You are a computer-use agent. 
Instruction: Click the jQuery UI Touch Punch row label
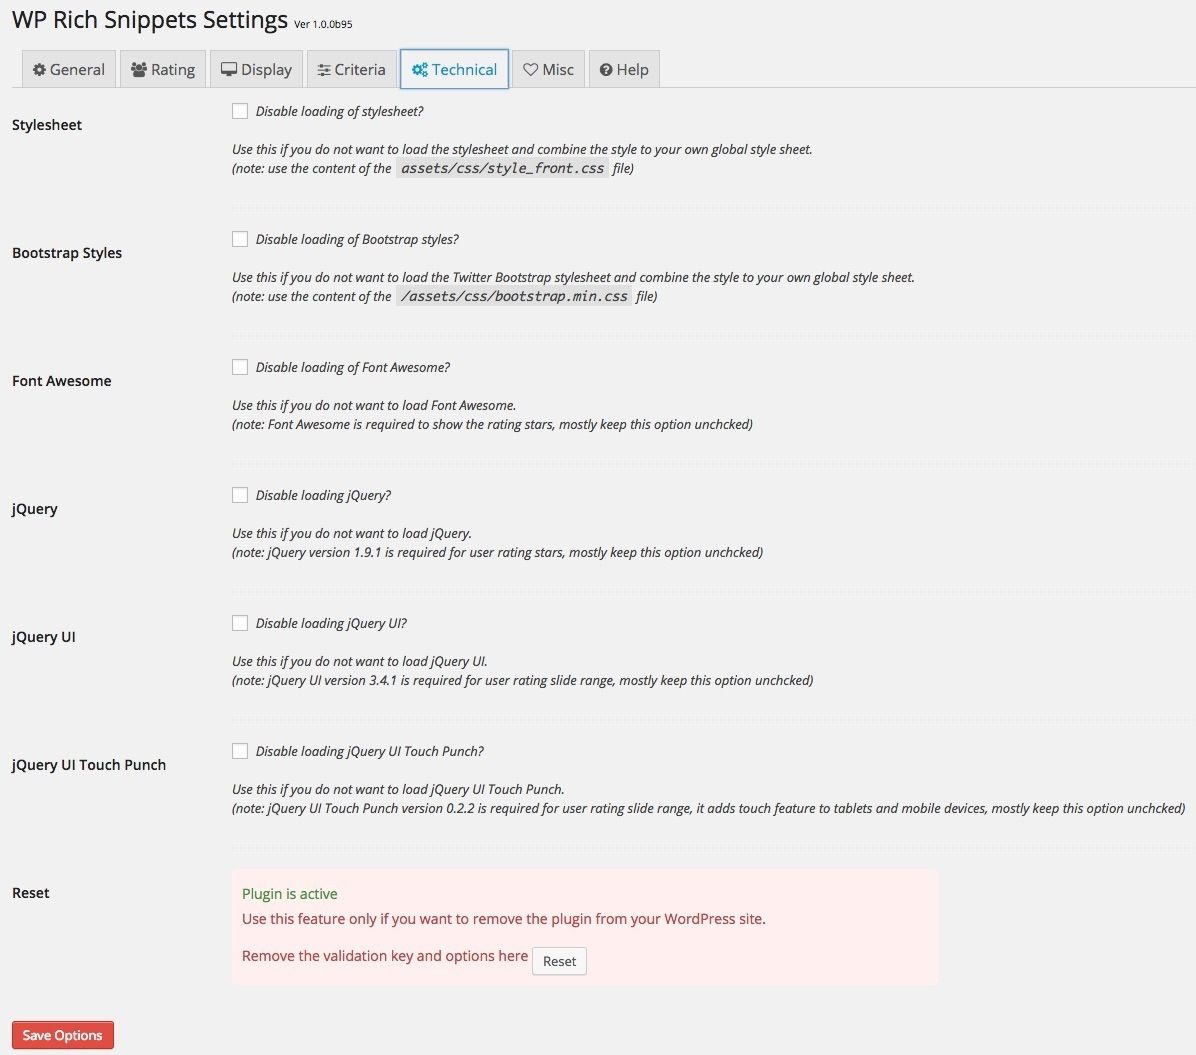[89, 765]
